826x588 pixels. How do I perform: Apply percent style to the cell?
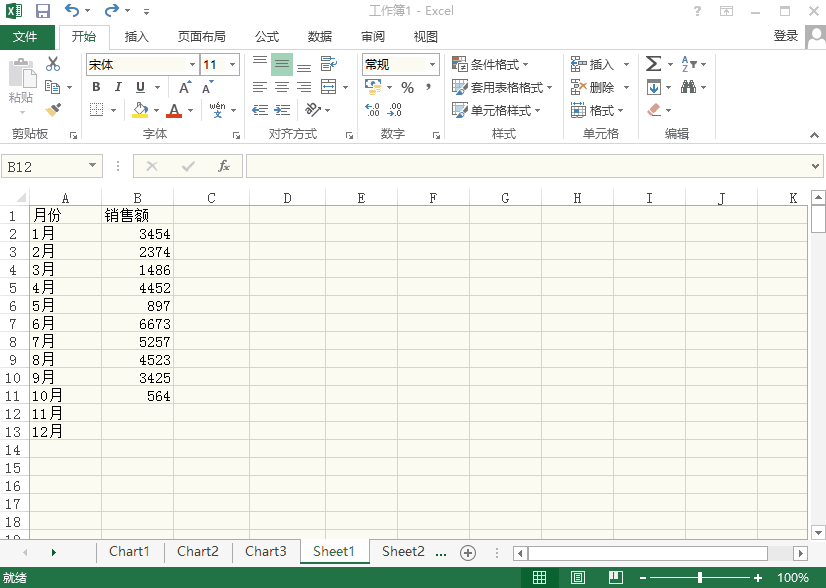tap(407, 87)
